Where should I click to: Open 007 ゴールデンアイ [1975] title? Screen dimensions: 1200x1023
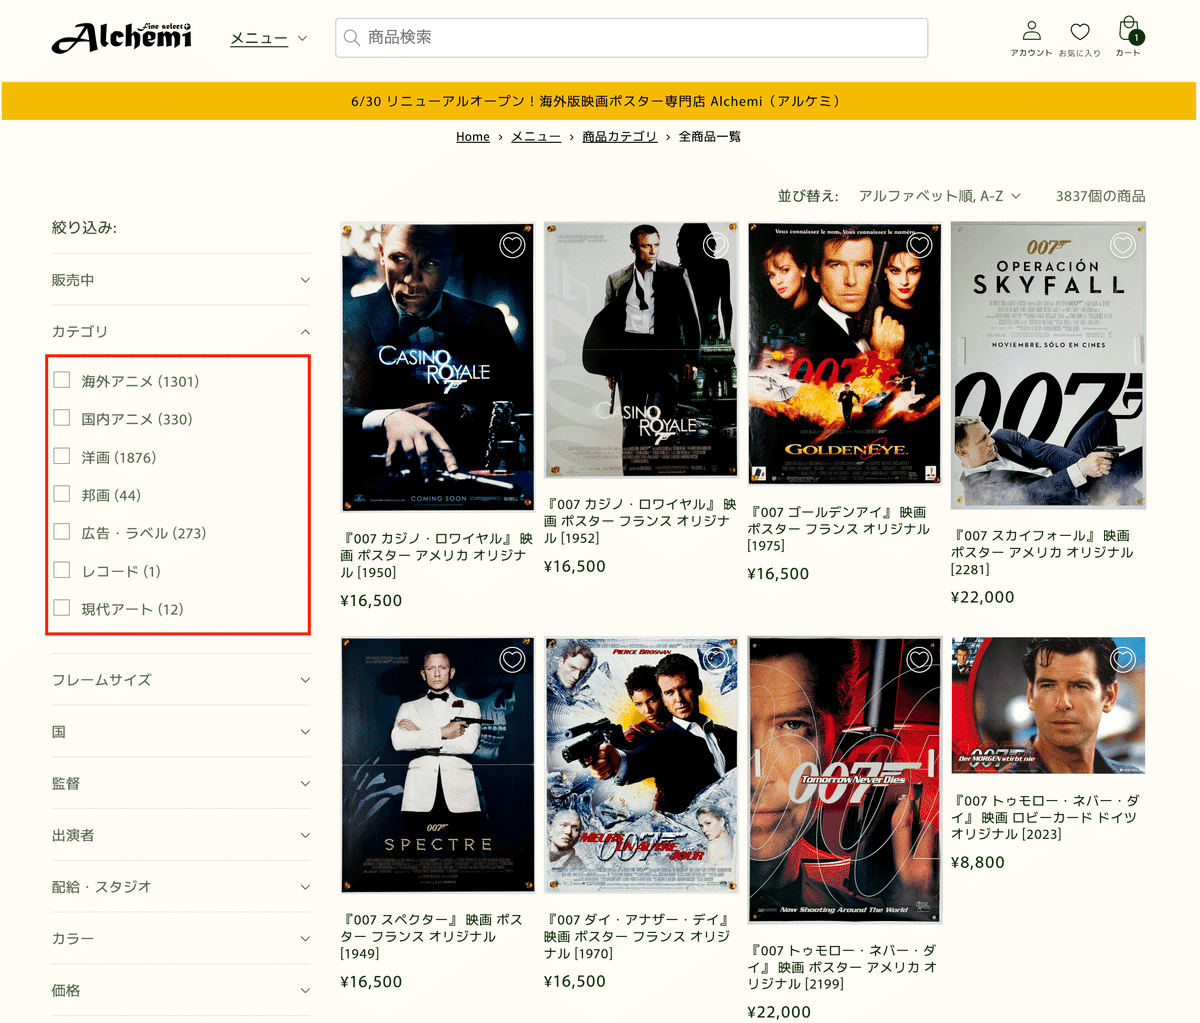[842, 528]
